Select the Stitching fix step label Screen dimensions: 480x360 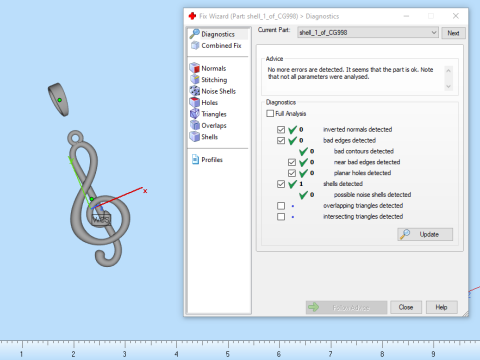(214, 80)
